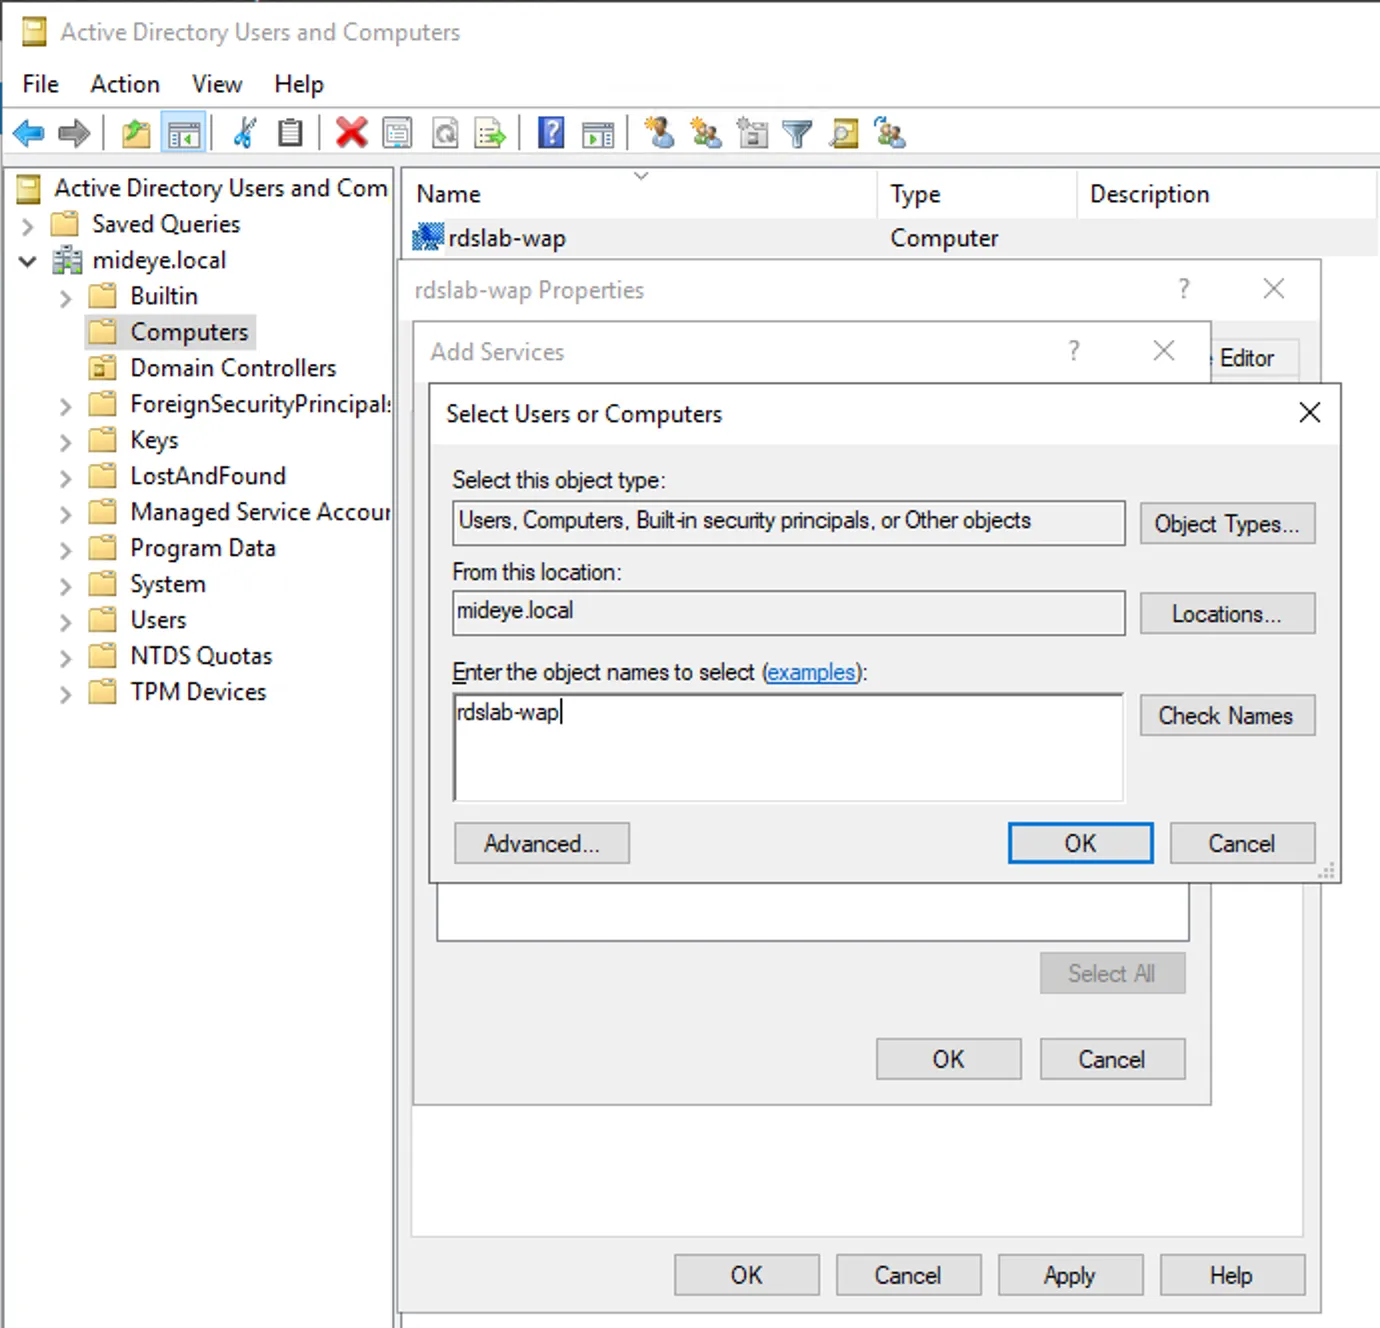This screenshot has width=1380, height=1328.
Task: Open the View menu
Action: coord(216,84)
